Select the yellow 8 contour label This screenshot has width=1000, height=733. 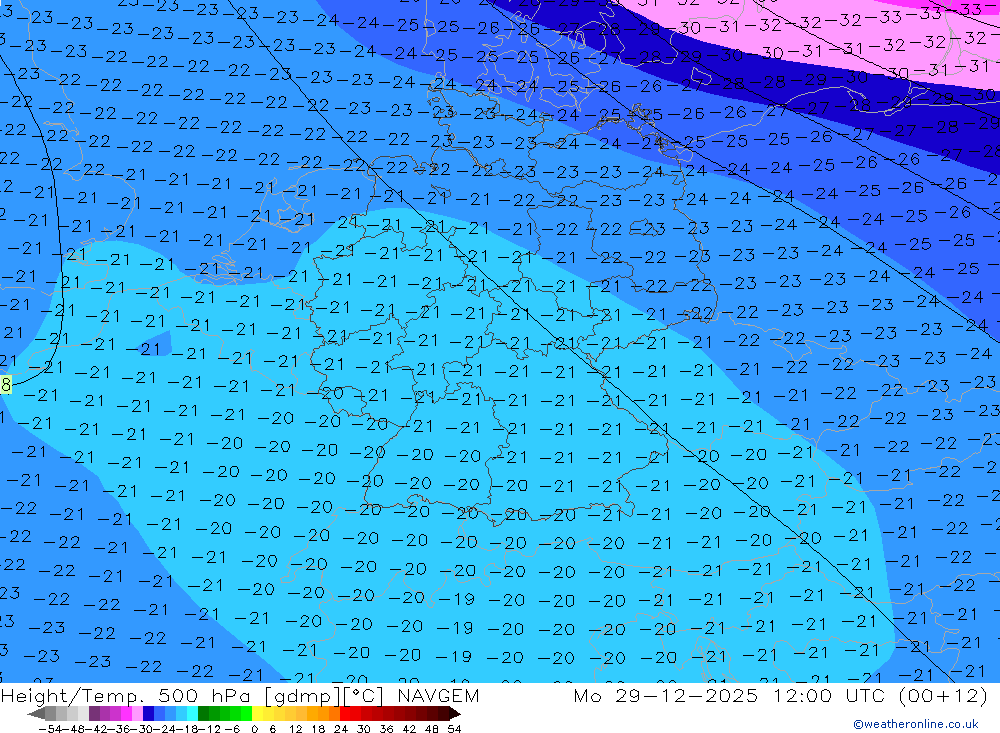[x=6, y=385]
